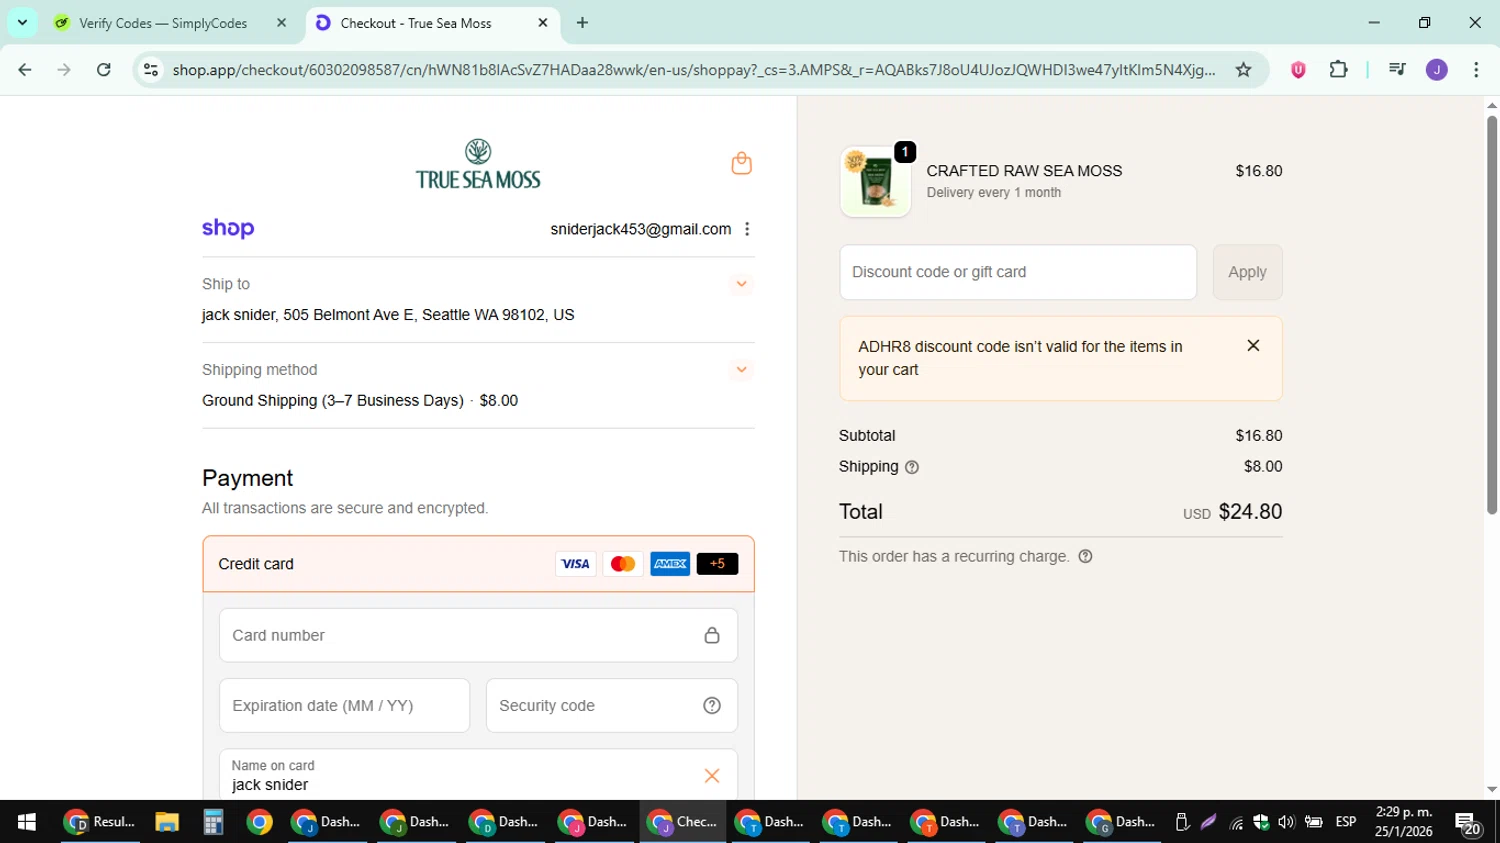The width and height of the screenshot is (1500, 843).
Task: Open account options next to sniderjack453@gmail.com
Action: click(747, 229)
